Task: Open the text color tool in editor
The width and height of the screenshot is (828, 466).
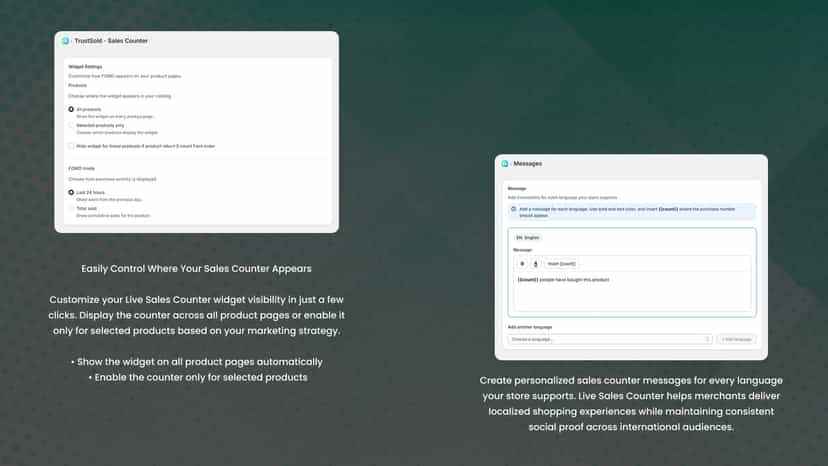Action: 535,264
